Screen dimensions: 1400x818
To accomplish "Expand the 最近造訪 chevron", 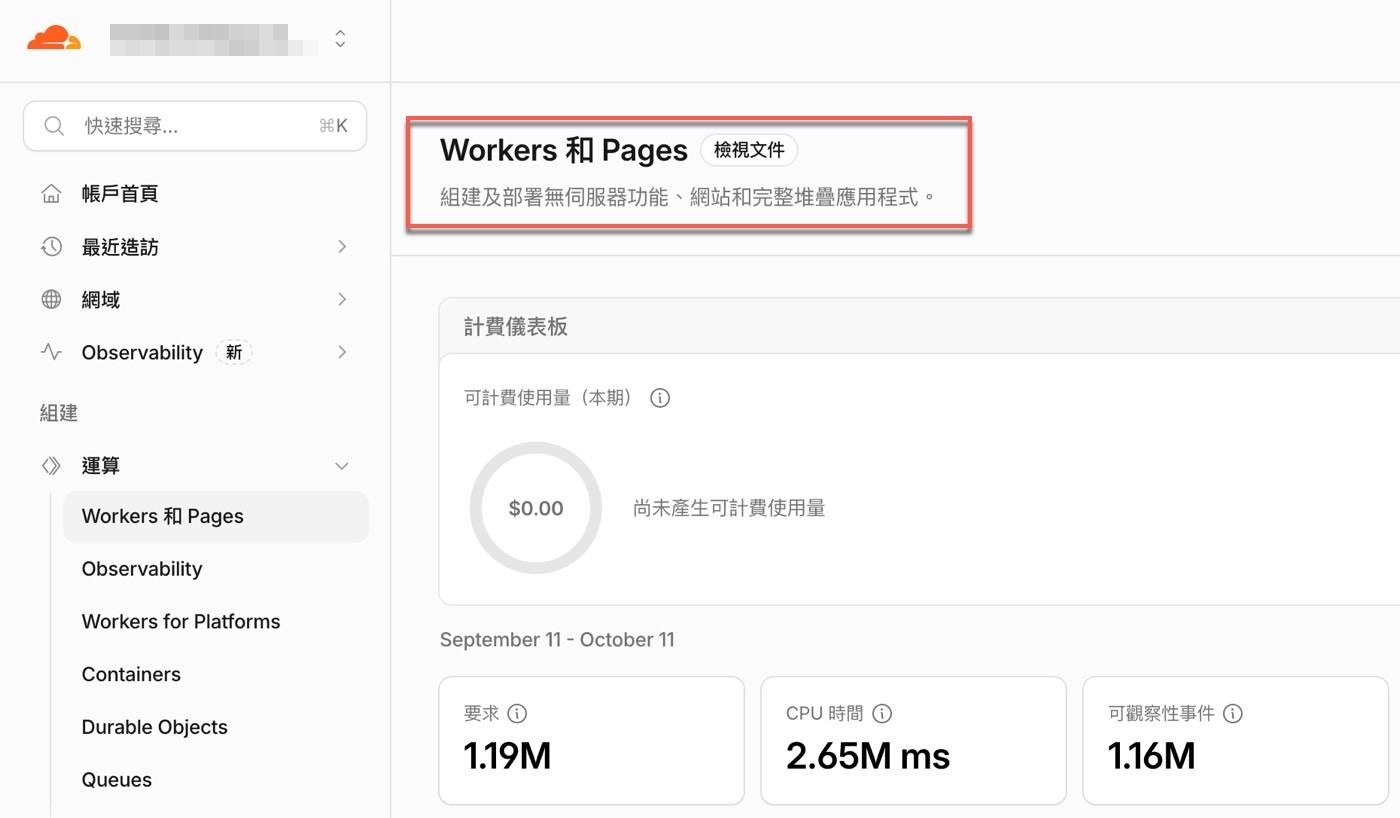I will point(342,247).
